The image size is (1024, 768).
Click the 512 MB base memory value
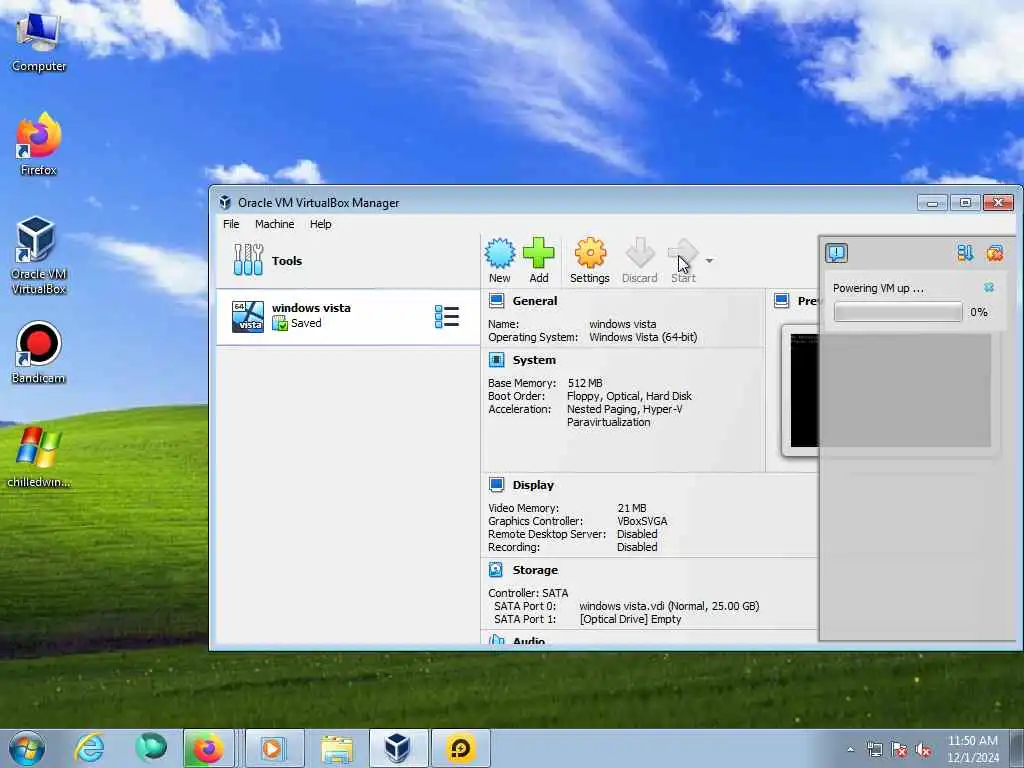click(585, 383)
